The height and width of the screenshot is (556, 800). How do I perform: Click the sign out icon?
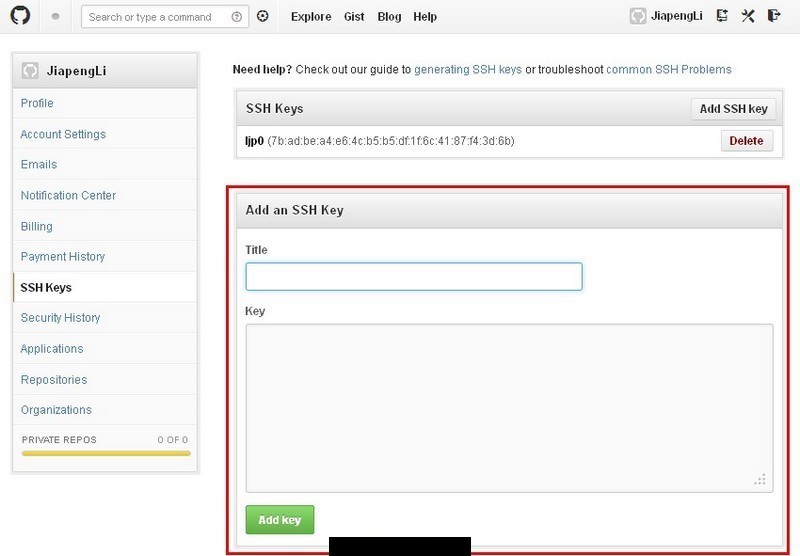[774, 16]
